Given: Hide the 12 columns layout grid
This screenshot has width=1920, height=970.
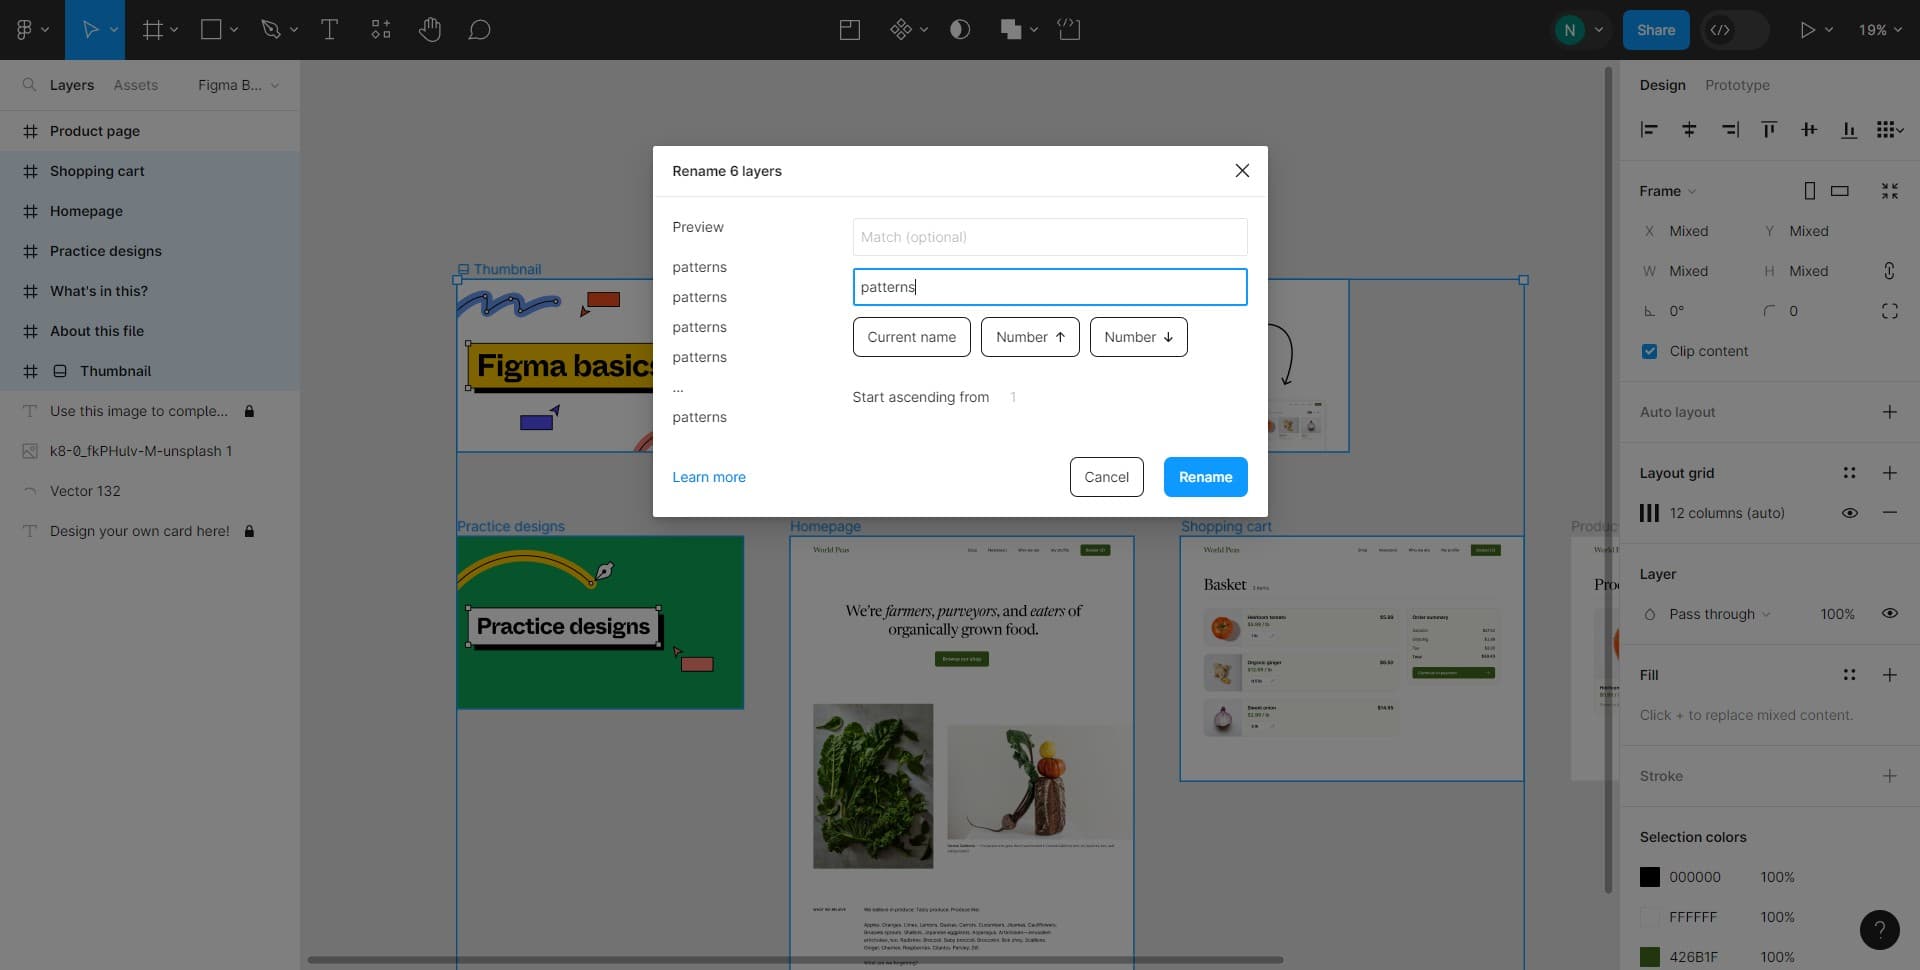Looking at the screenshot, I should (x=1849, y=513).
